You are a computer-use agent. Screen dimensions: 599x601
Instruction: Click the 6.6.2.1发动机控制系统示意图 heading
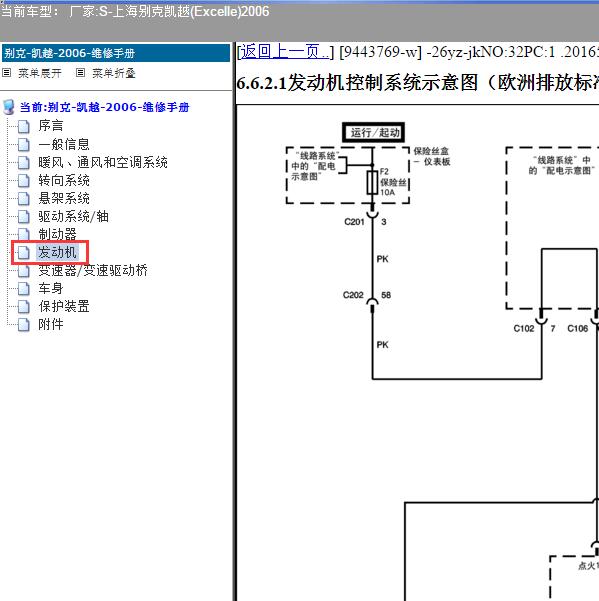tap(417, 82)
